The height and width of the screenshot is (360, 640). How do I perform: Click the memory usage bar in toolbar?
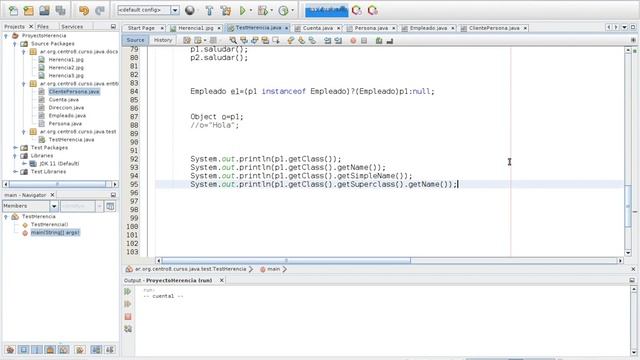tap(327, 11)
